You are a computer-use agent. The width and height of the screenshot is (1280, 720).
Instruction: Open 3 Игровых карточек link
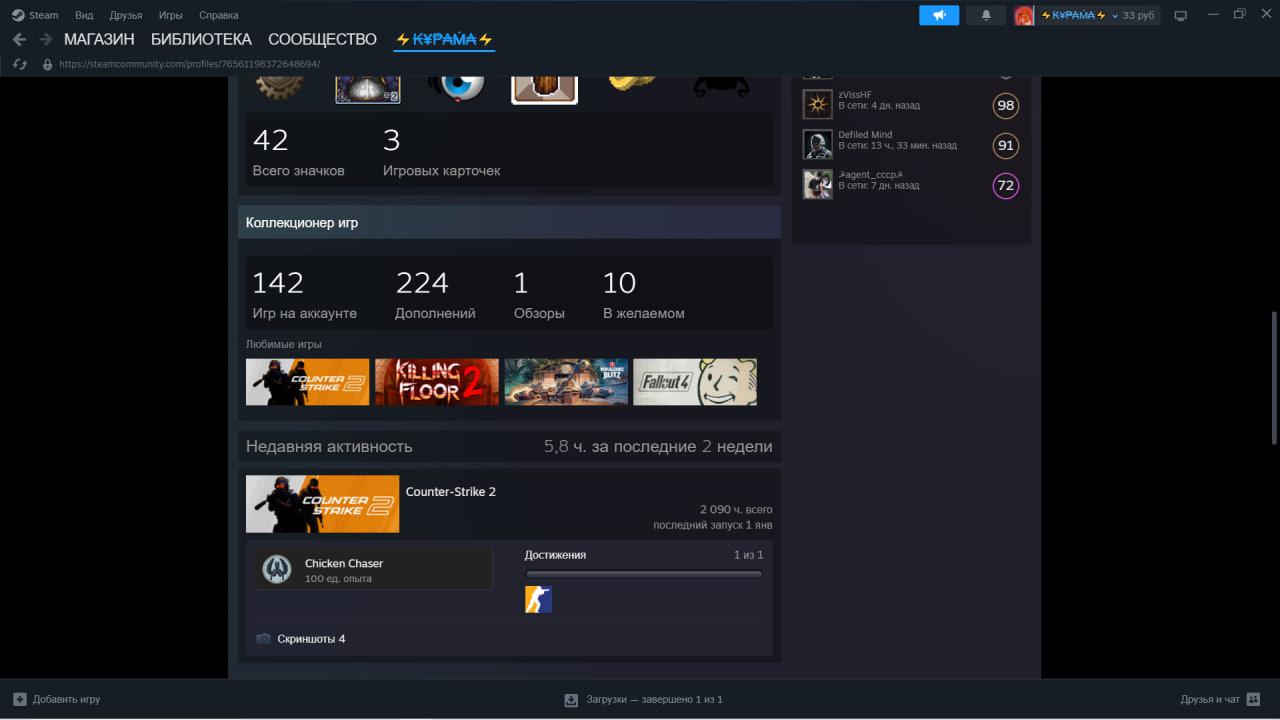[x=441, y=152]
